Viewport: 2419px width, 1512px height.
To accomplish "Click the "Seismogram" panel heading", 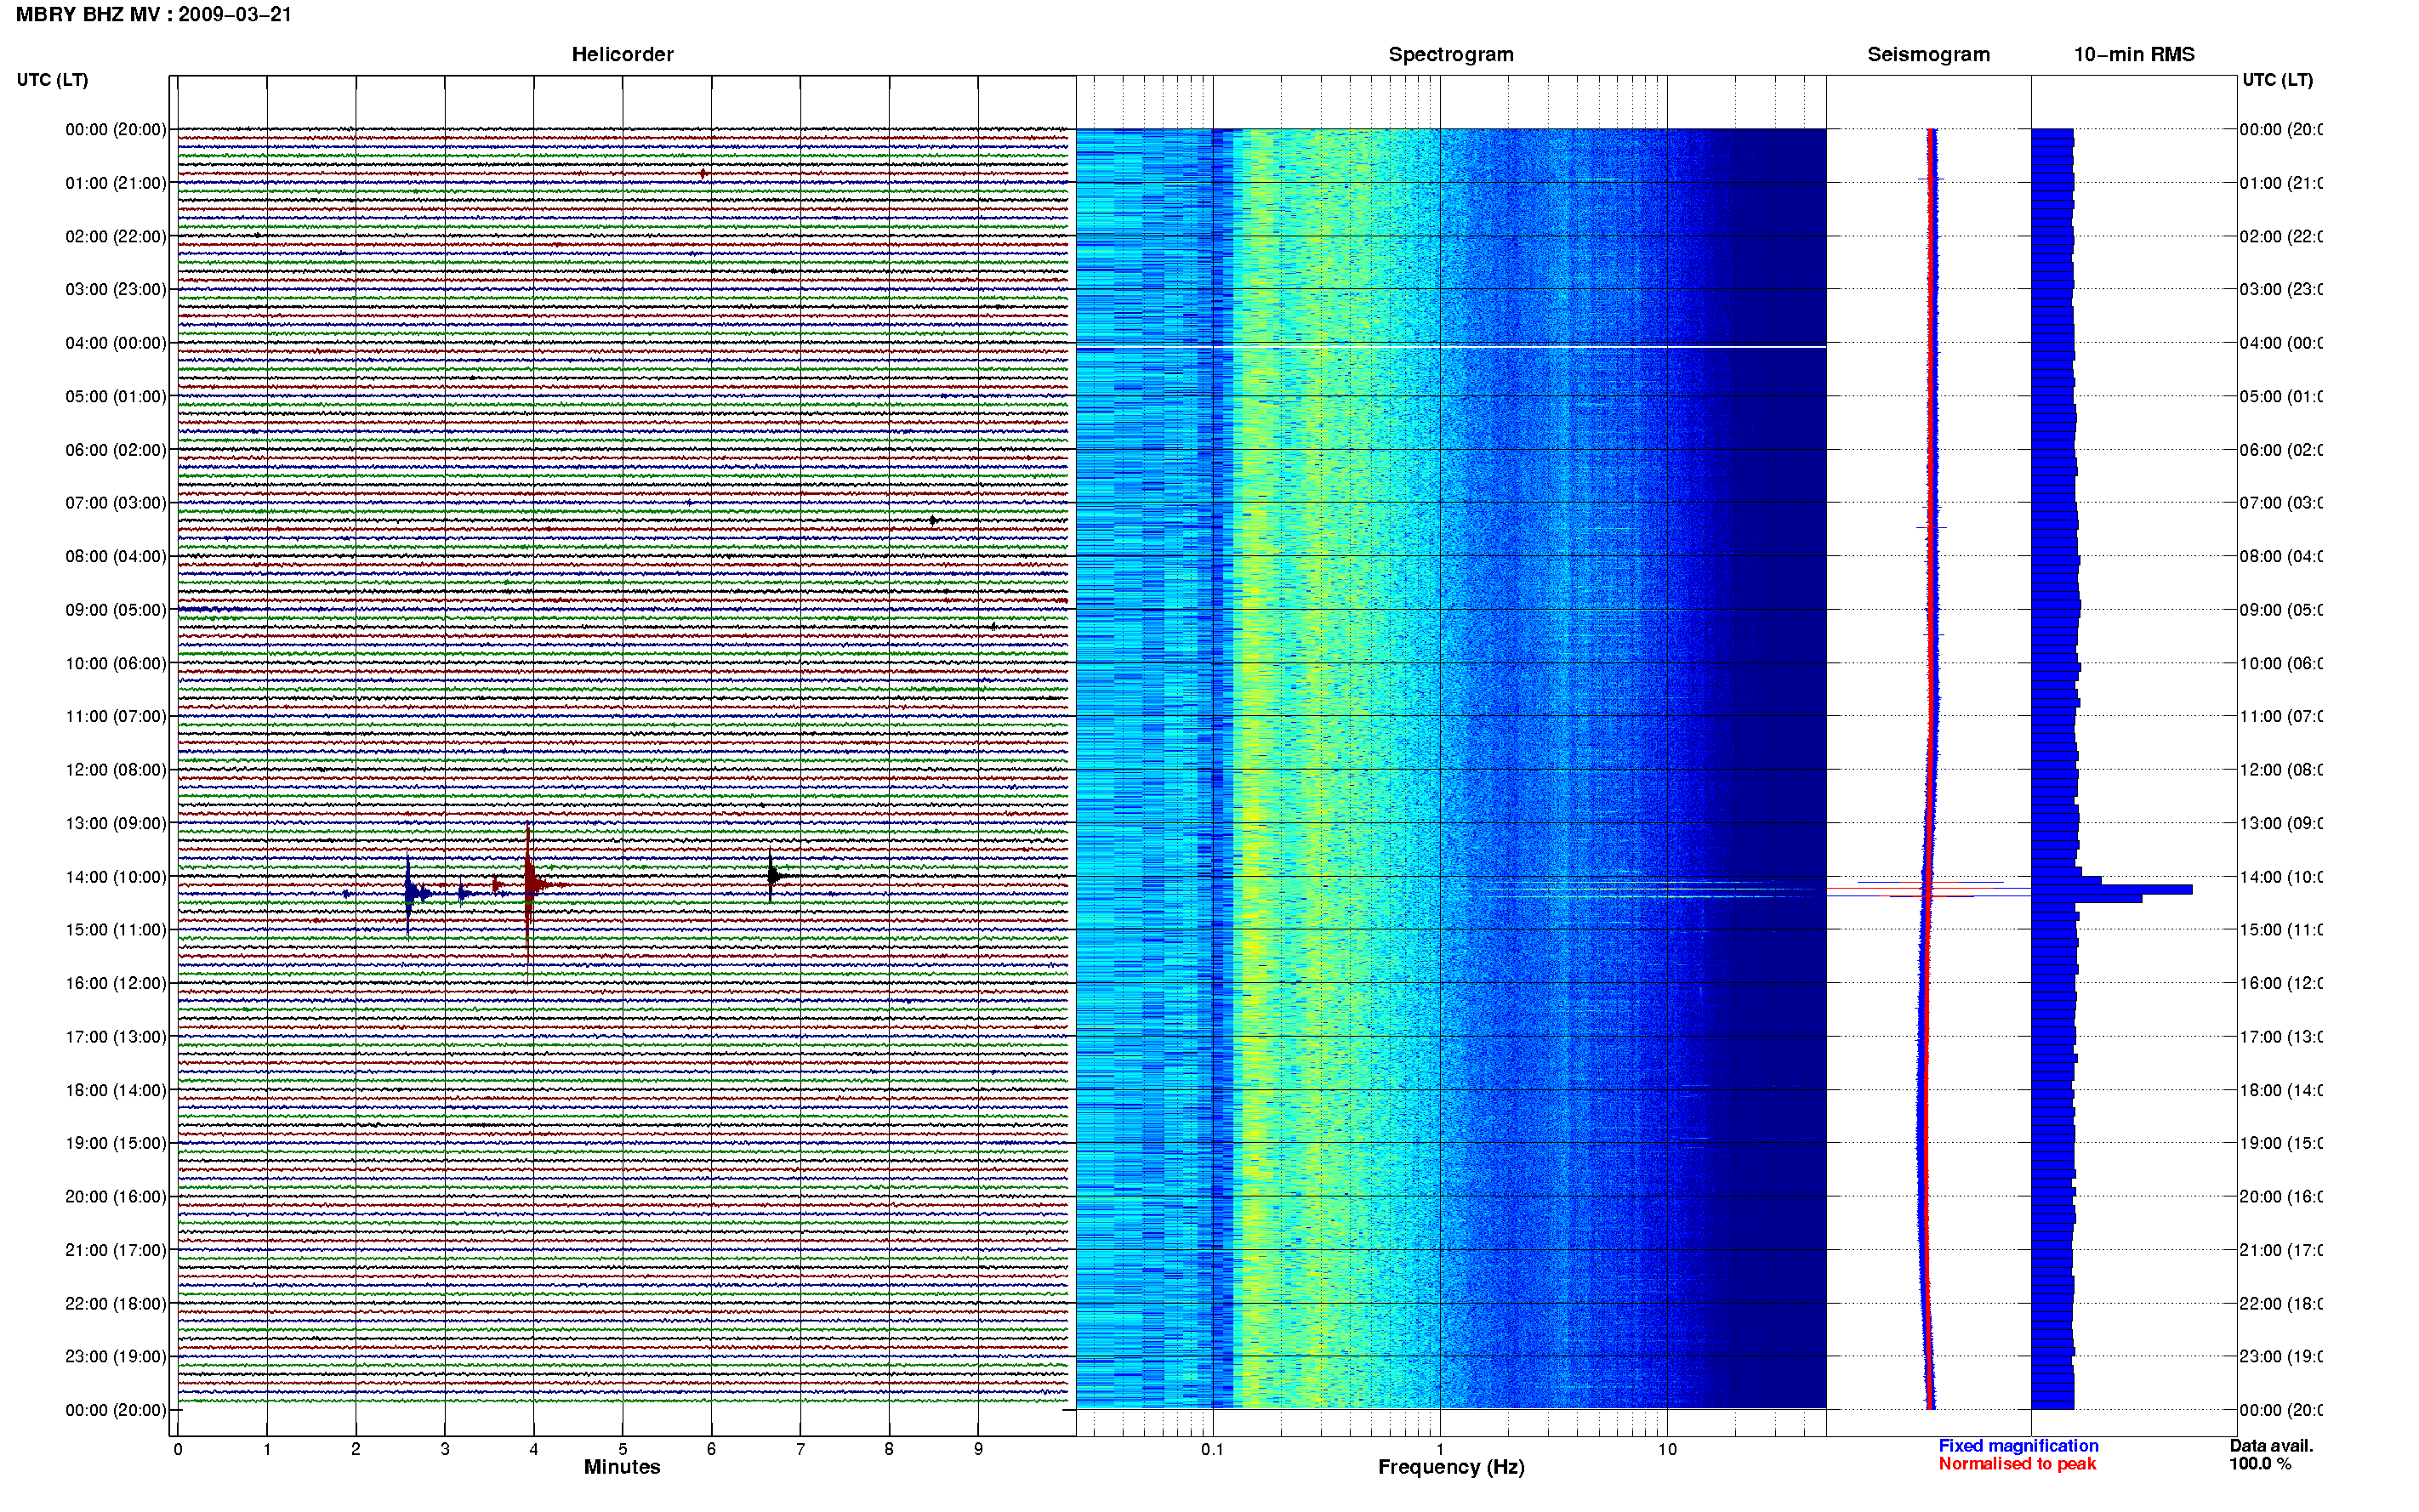I will pos(1928,54).
